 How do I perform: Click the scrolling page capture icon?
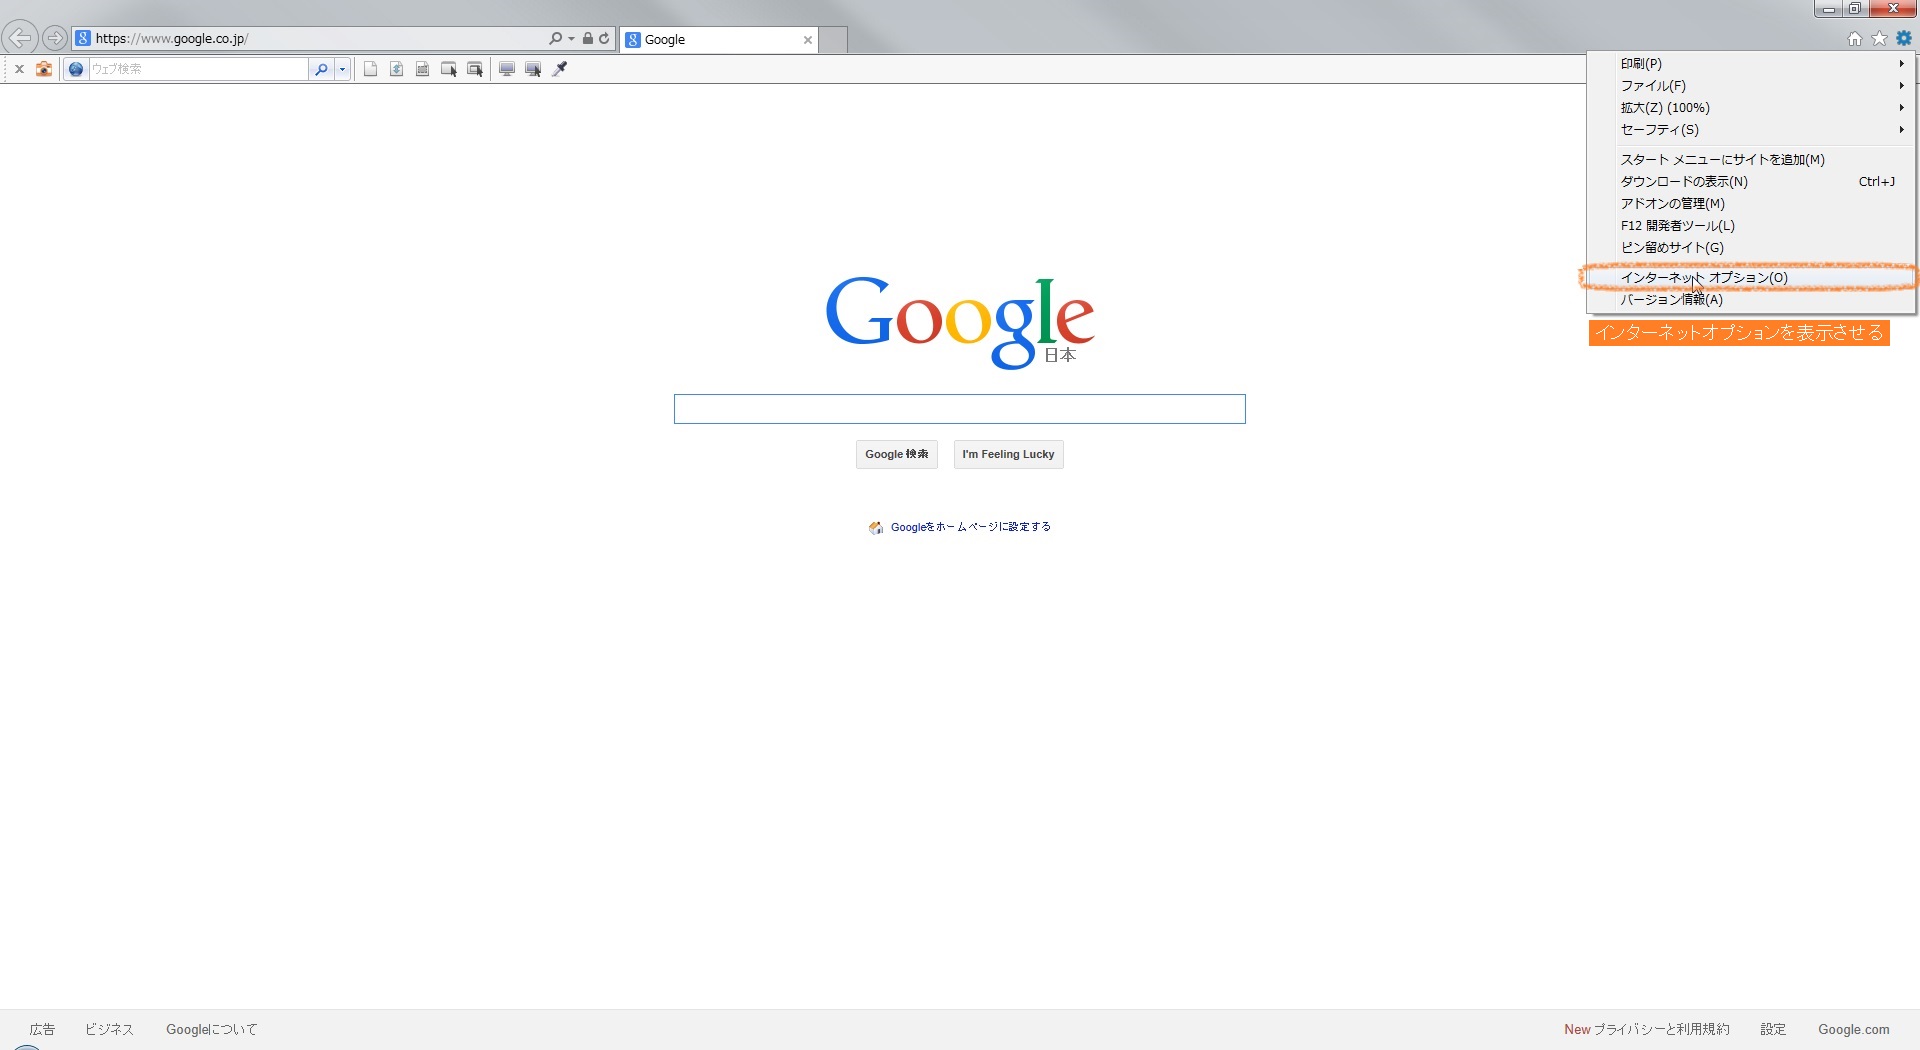(x=396, y=69)
